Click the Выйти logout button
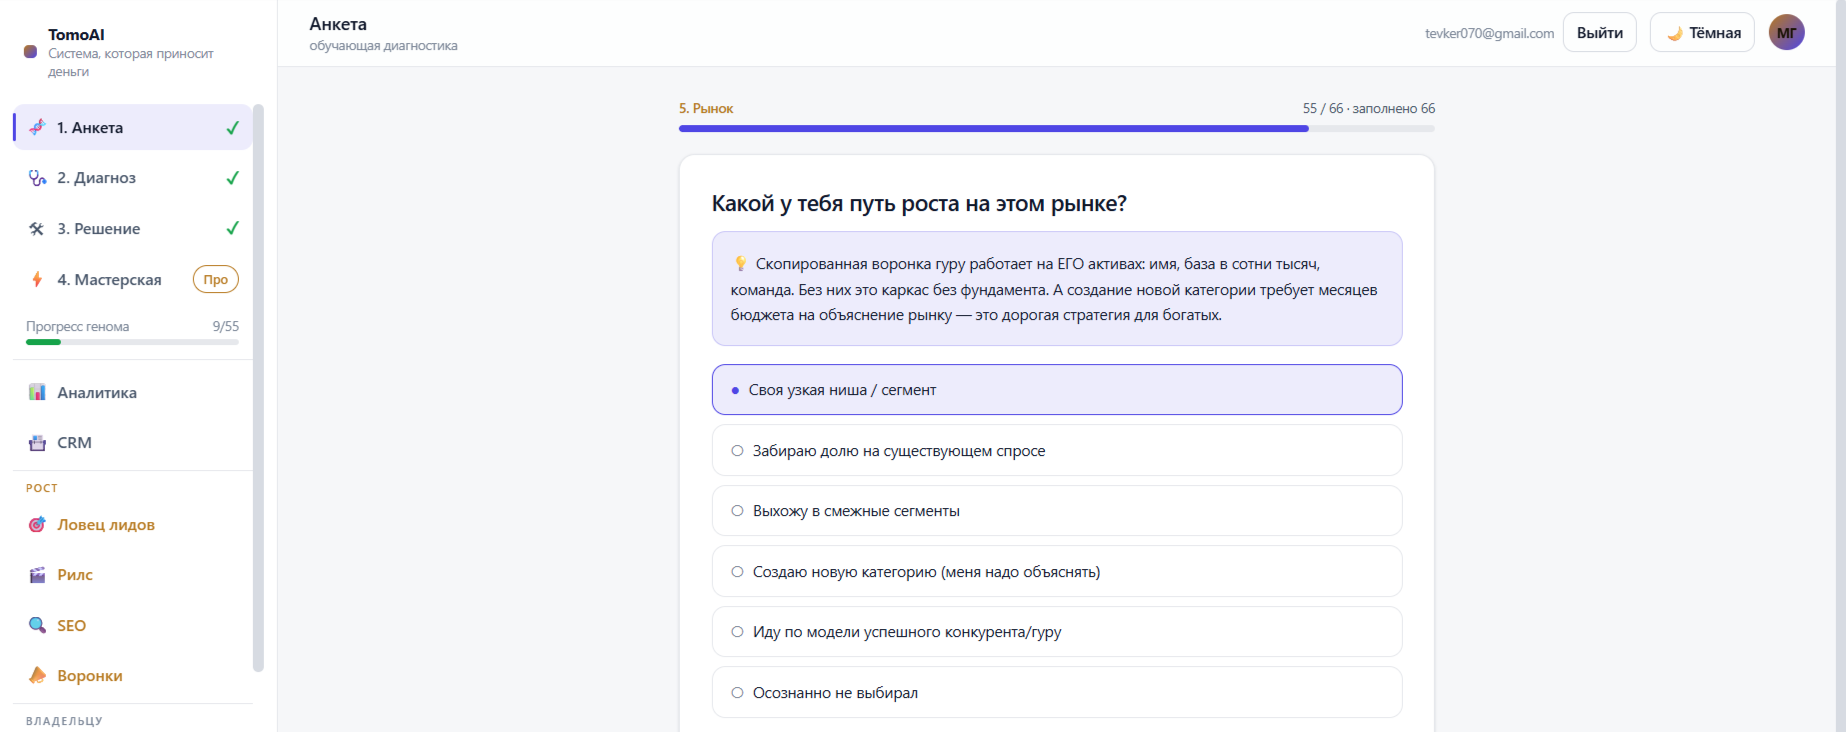Image resolution: width=1846 pixels, height=732 pixels. (1600, 33)
